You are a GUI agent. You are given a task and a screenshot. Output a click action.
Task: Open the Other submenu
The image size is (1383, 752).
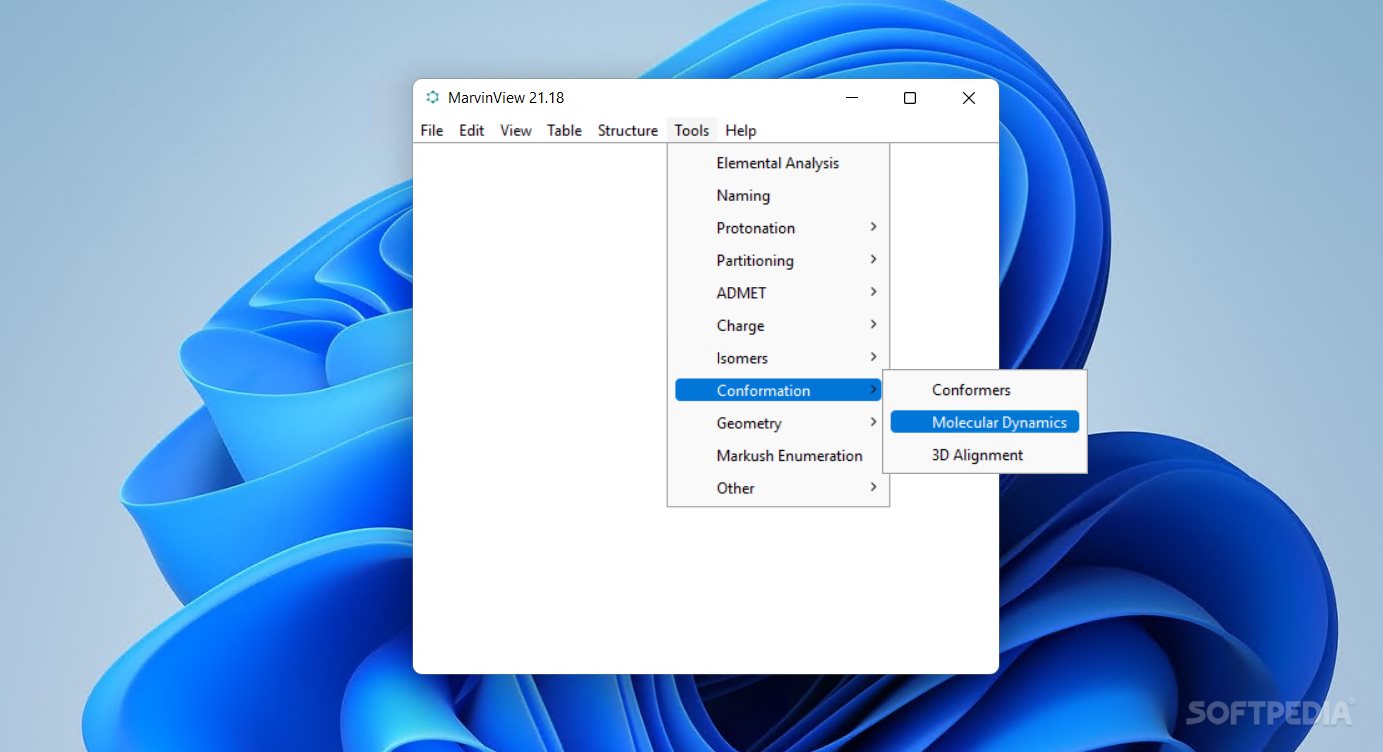coord(778,488)
